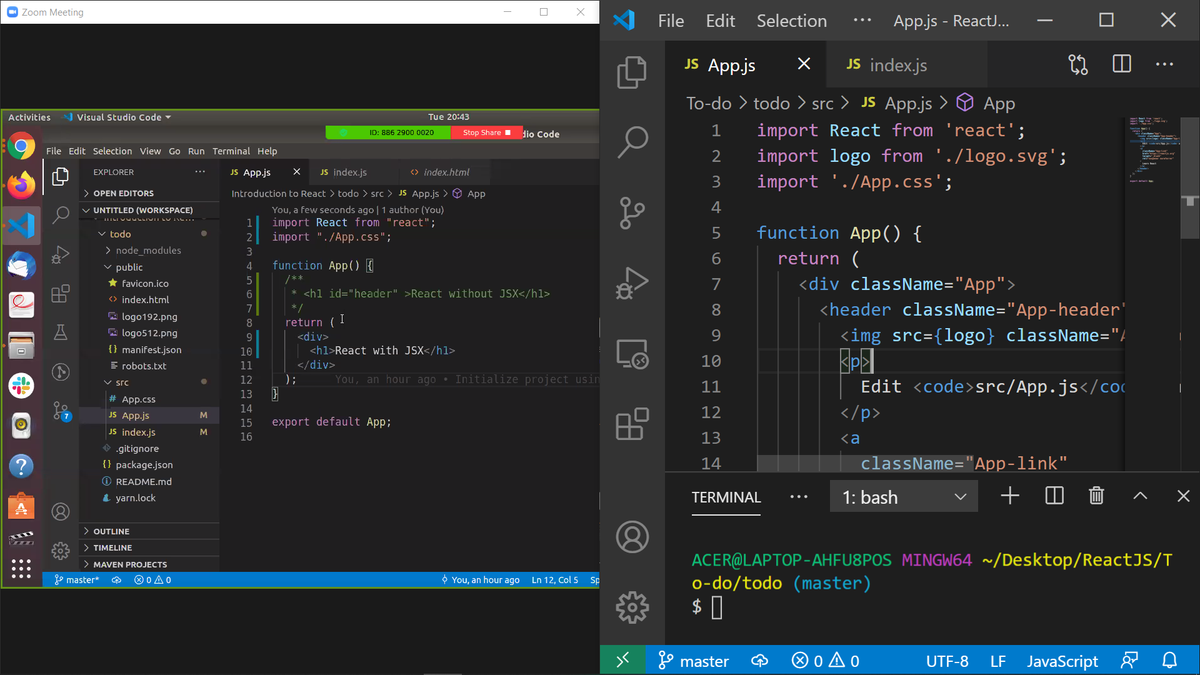Image resolution: width=1200 pixels, height=675 pixels.
Task: Kill terminal with trash icon
Action: [1096, 496]
